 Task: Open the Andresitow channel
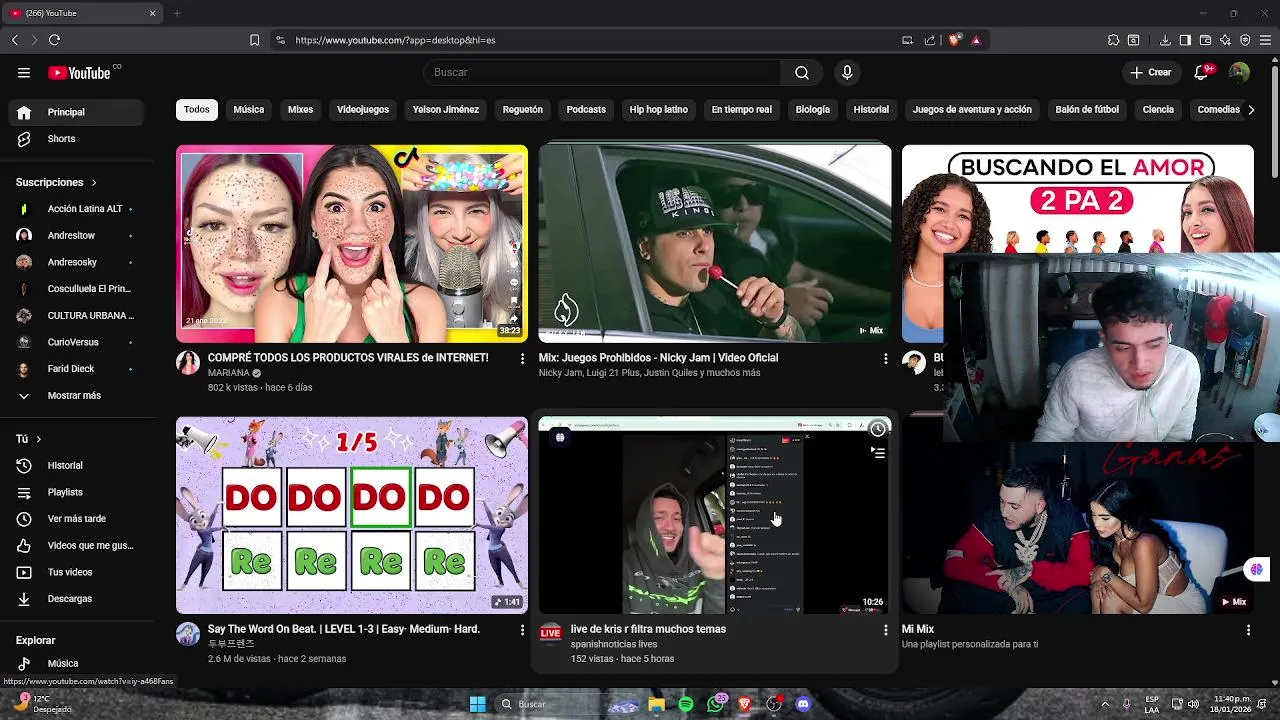coord(78,235)
